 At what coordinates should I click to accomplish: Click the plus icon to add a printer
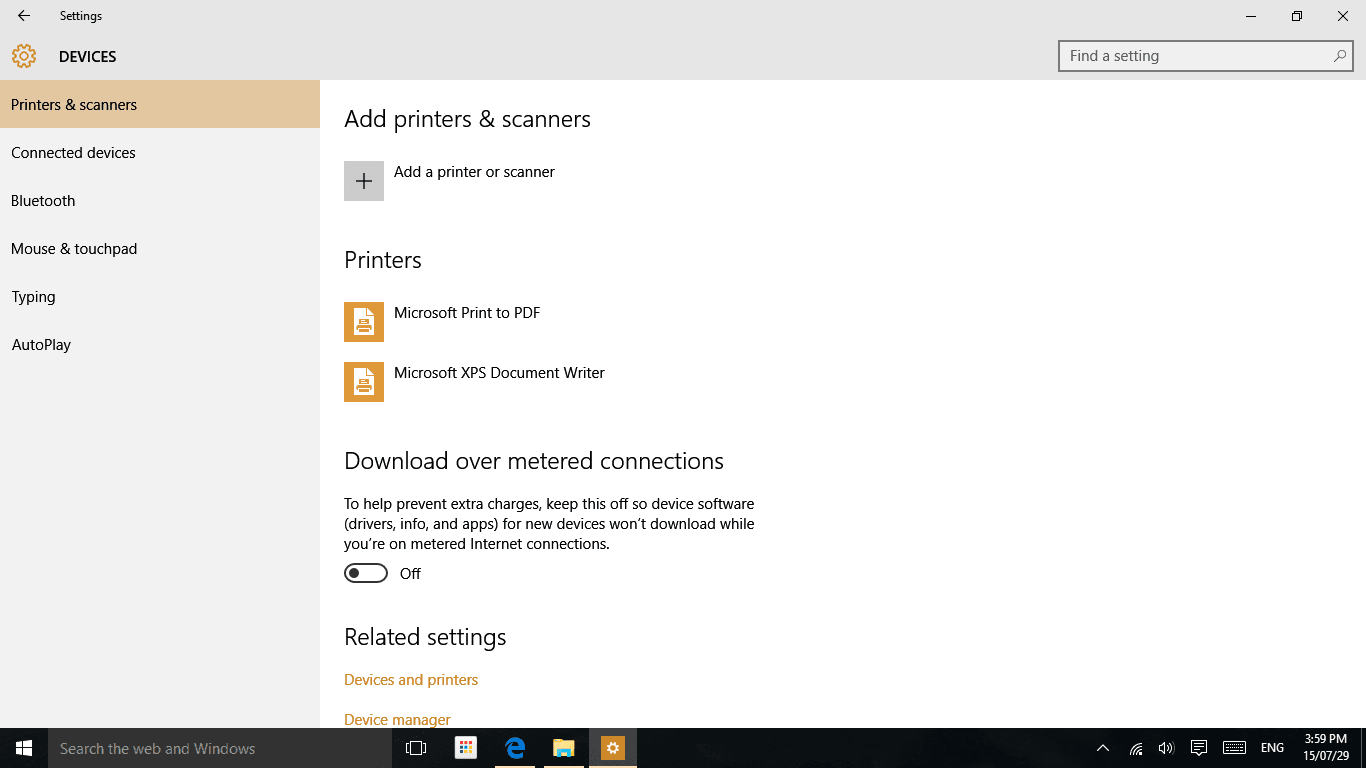(x=364, y=181)
